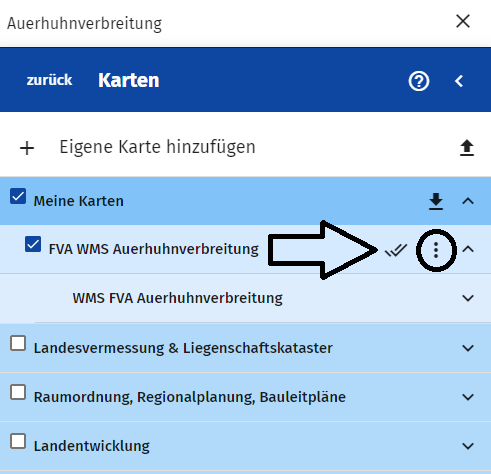491x474 pixels.
Task: Tick the Landentwicklung checkbox
Action: pyautogui.click(x=18, y=441)
